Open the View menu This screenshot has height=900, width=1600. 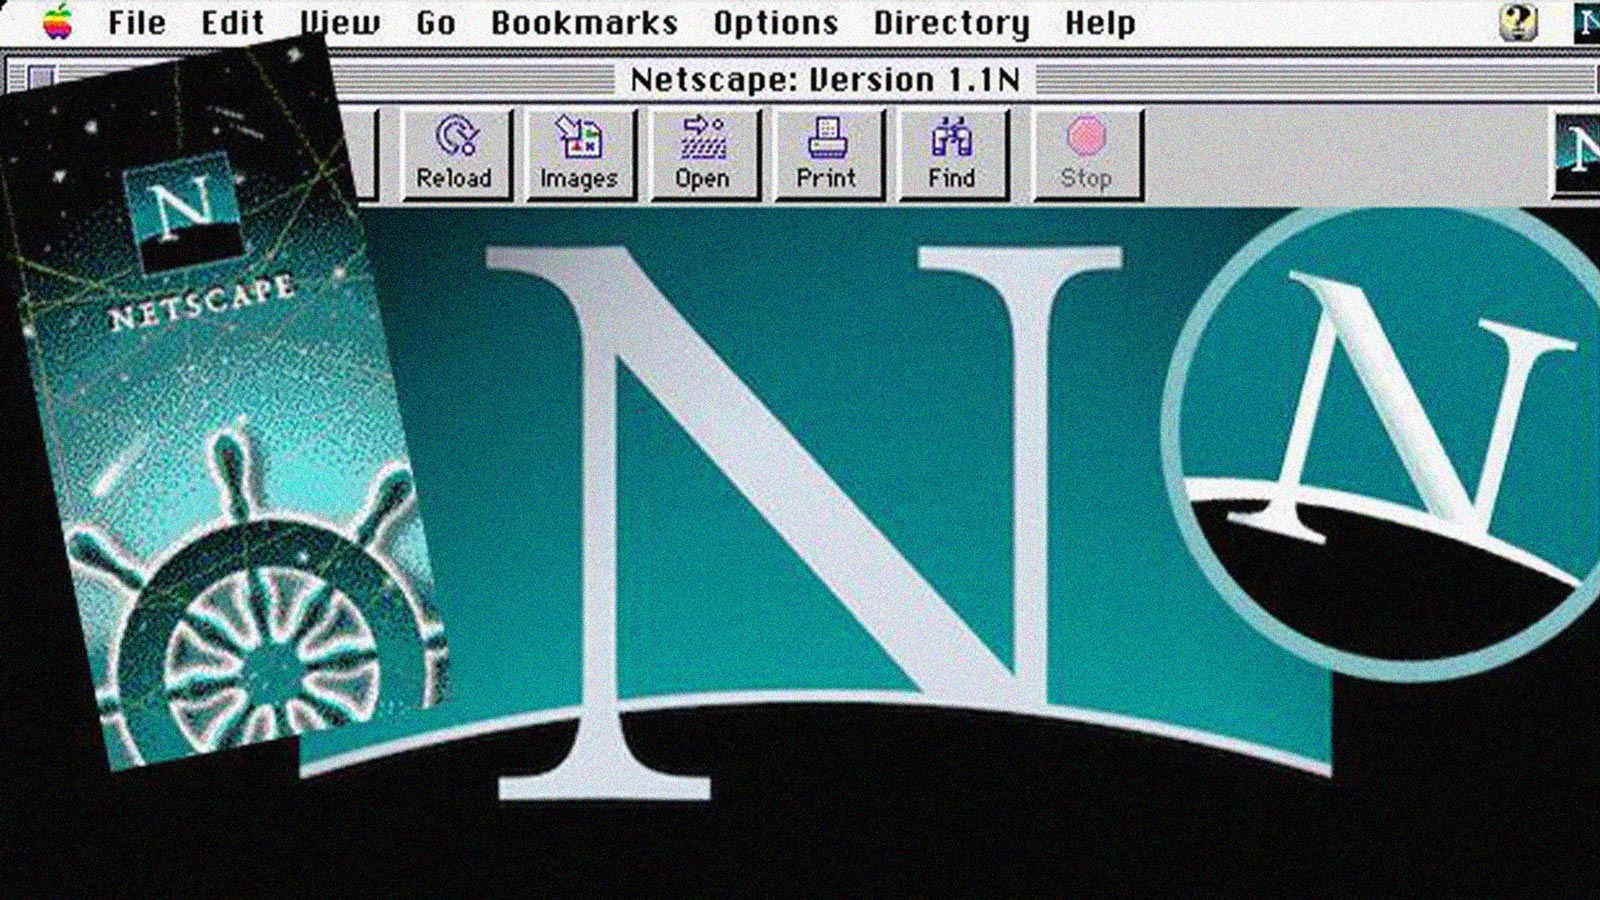[x=340, y=22]
